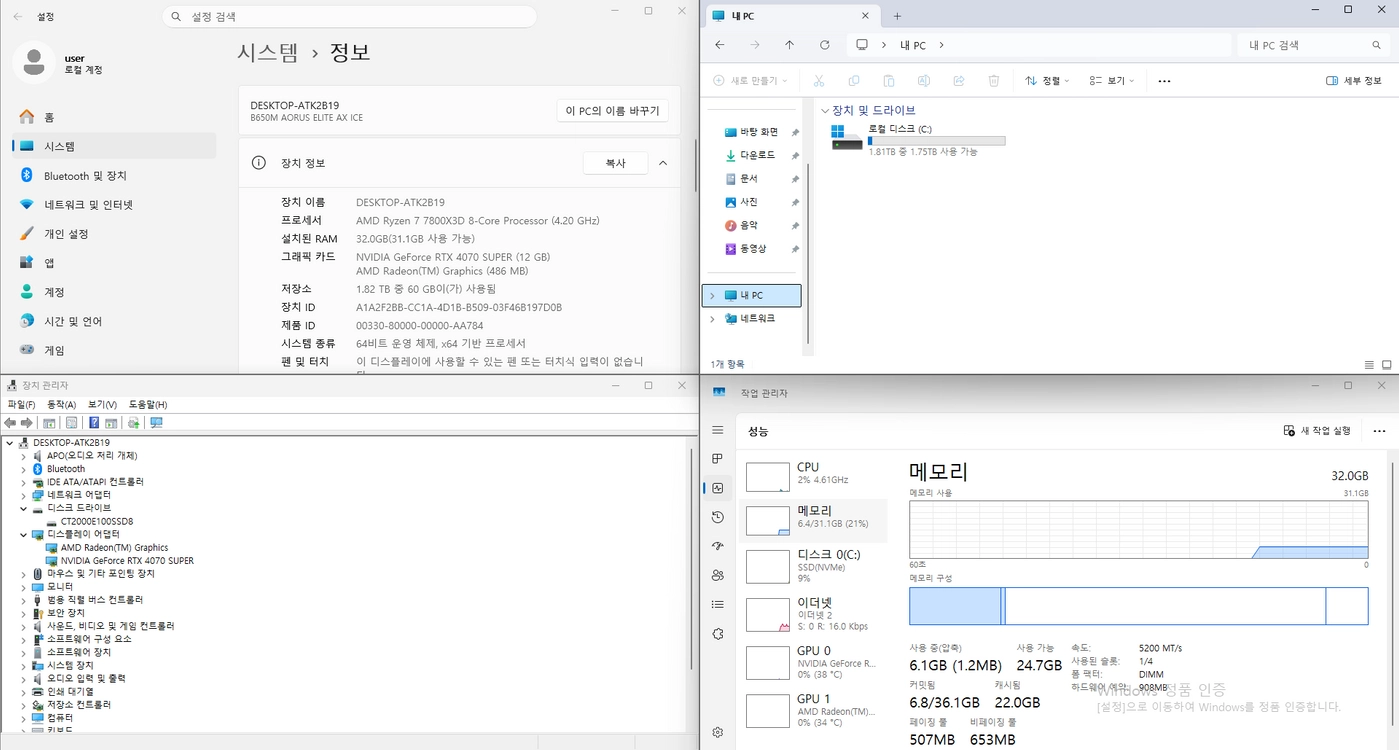This screenshot has height=750, width=1399.
Task: Open the 정렬 sort dropdown in File Explorer
Action: pos(1047,81)
